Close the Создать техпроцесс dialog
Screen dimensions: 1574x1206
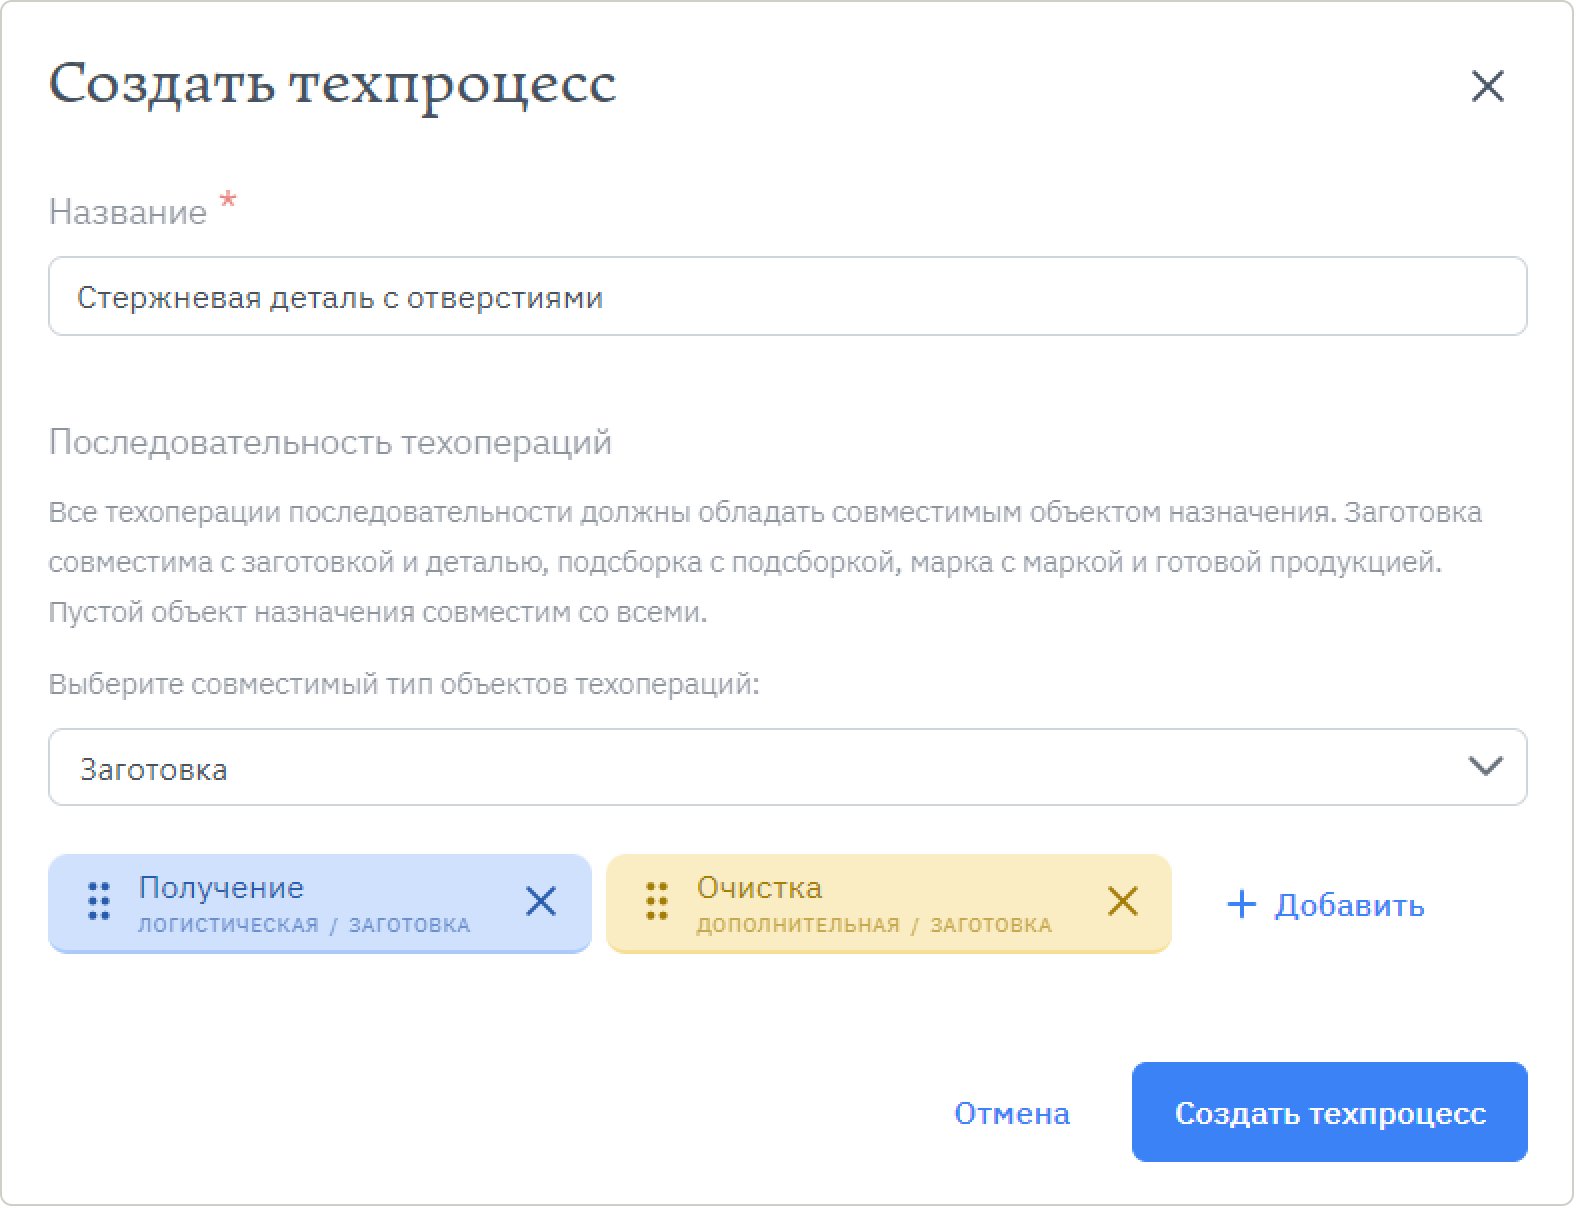pyautogui.click(x=1488, y=86)
